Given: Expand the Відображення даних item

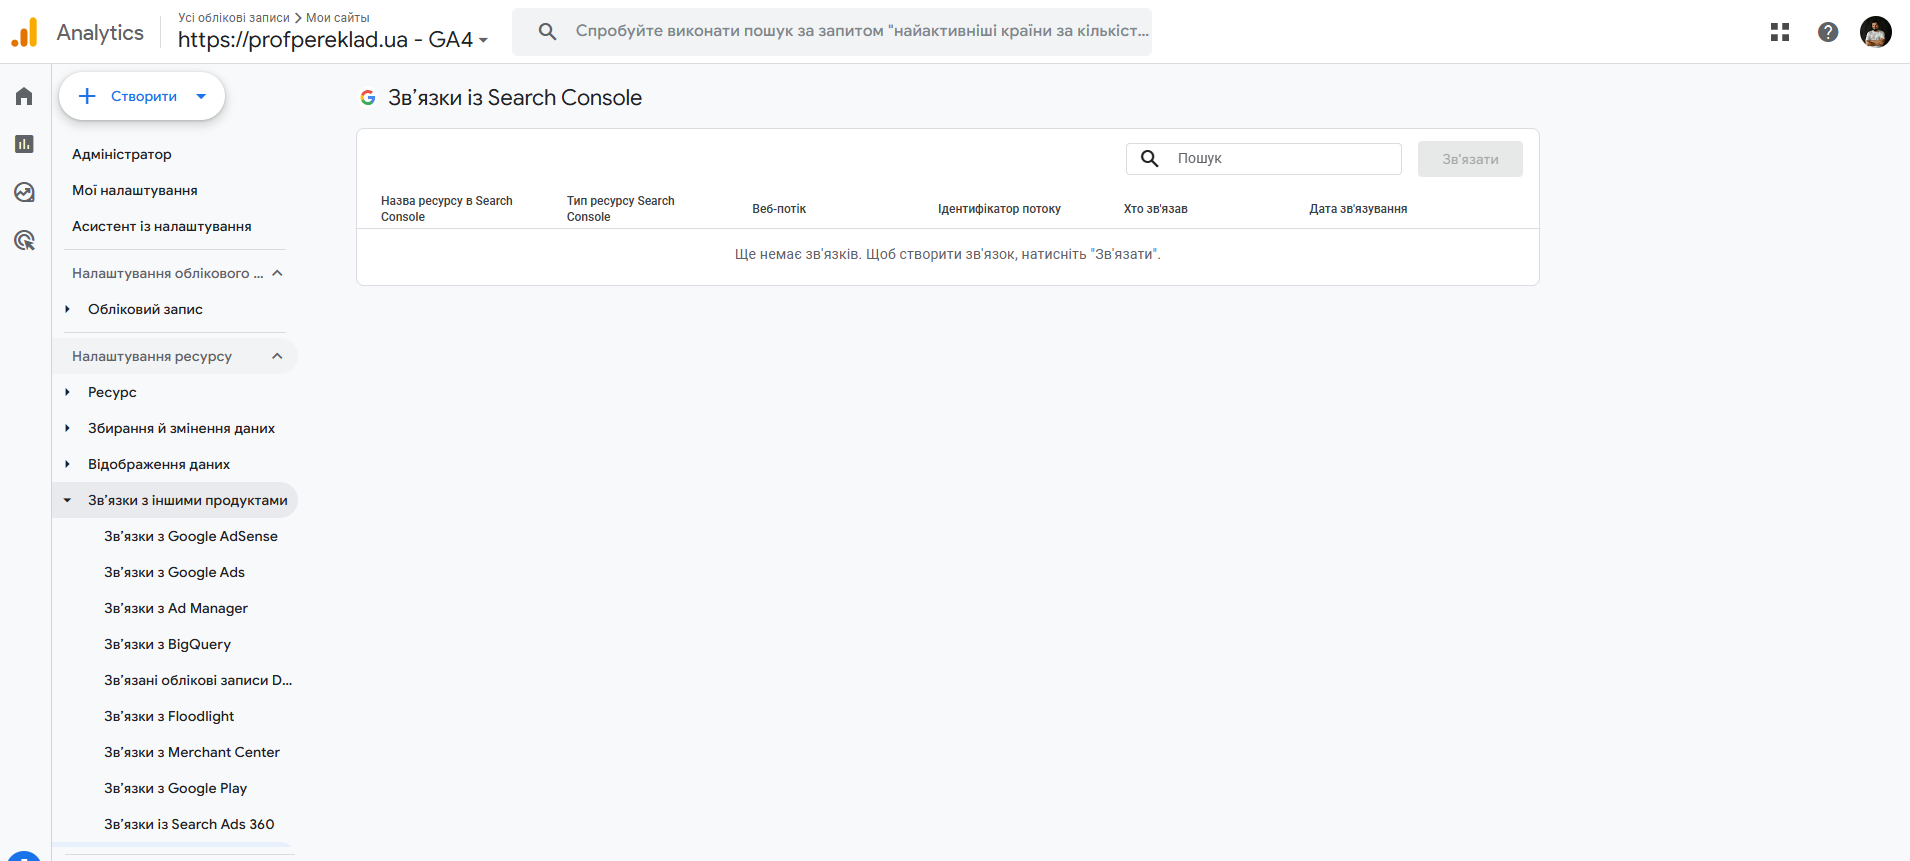Looking at the screenshot, I should pyautogui.click(x=67, y=464).
